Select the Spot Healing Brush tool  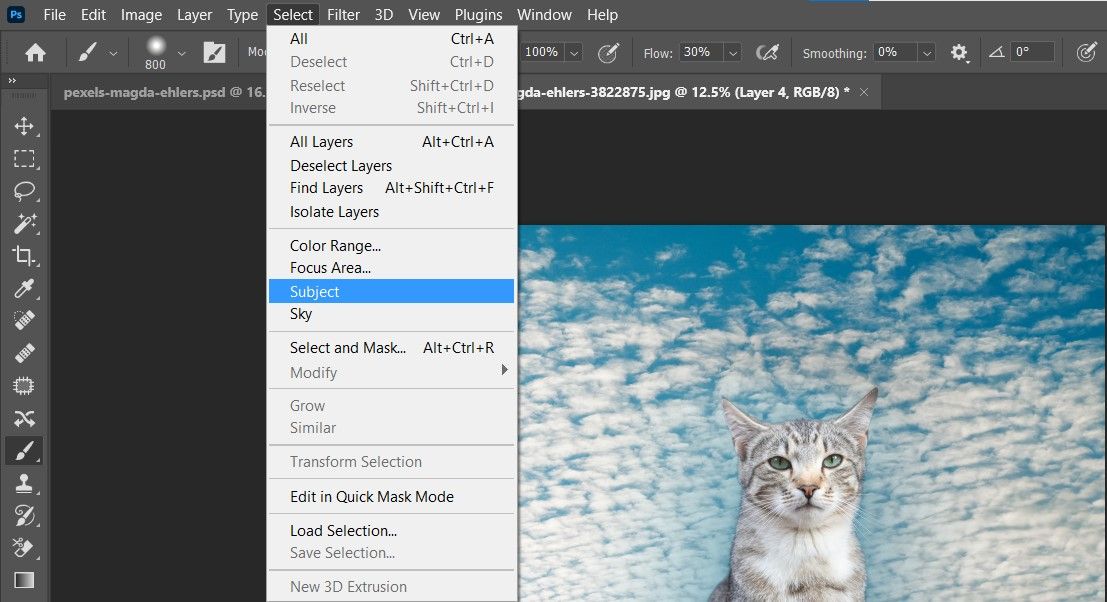pos(24,320)
